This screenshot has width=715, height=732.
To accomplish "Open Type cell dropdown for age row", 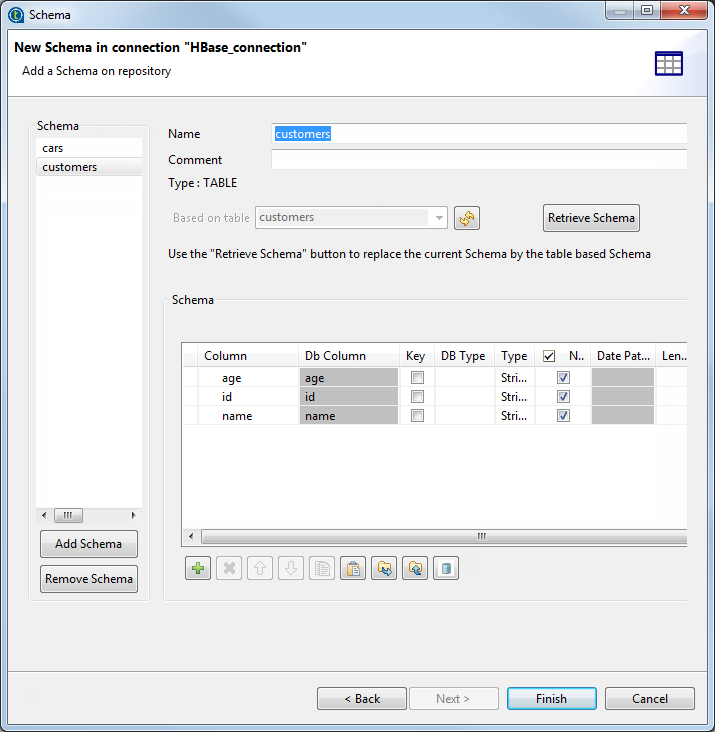I will 514,378.
